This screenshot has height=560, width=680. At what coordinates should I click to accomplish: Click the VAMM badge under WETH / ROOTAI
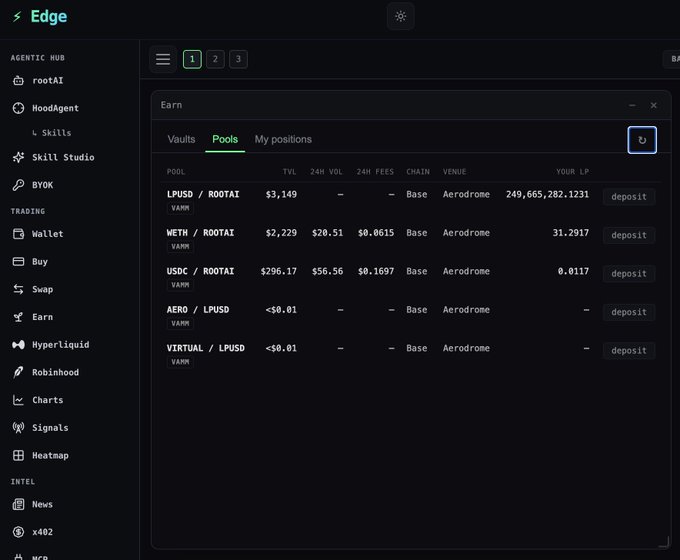(x=180, y=247)
